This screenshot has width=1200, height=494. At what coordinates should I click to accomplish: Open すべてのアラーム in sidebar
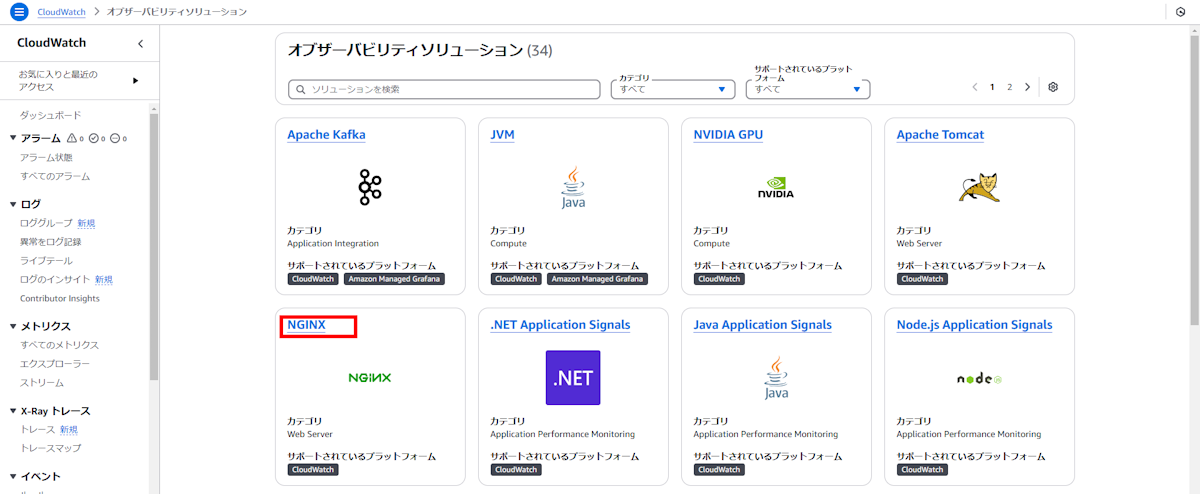click(55, 177)
